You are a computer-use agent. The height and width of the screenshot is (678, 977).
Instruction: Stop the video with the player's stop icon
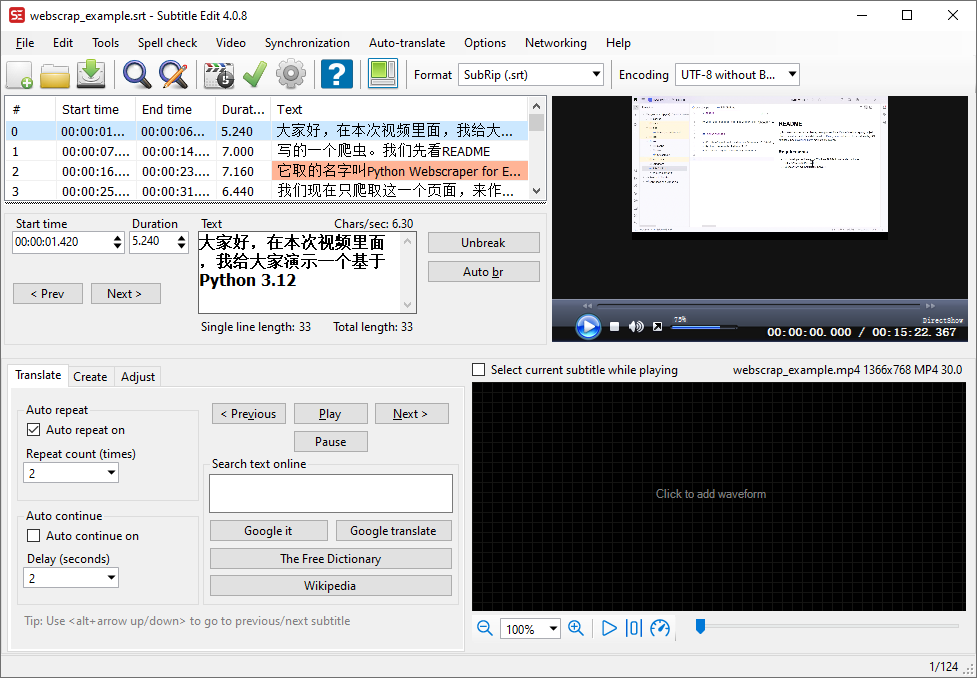(x=614, y=327)
